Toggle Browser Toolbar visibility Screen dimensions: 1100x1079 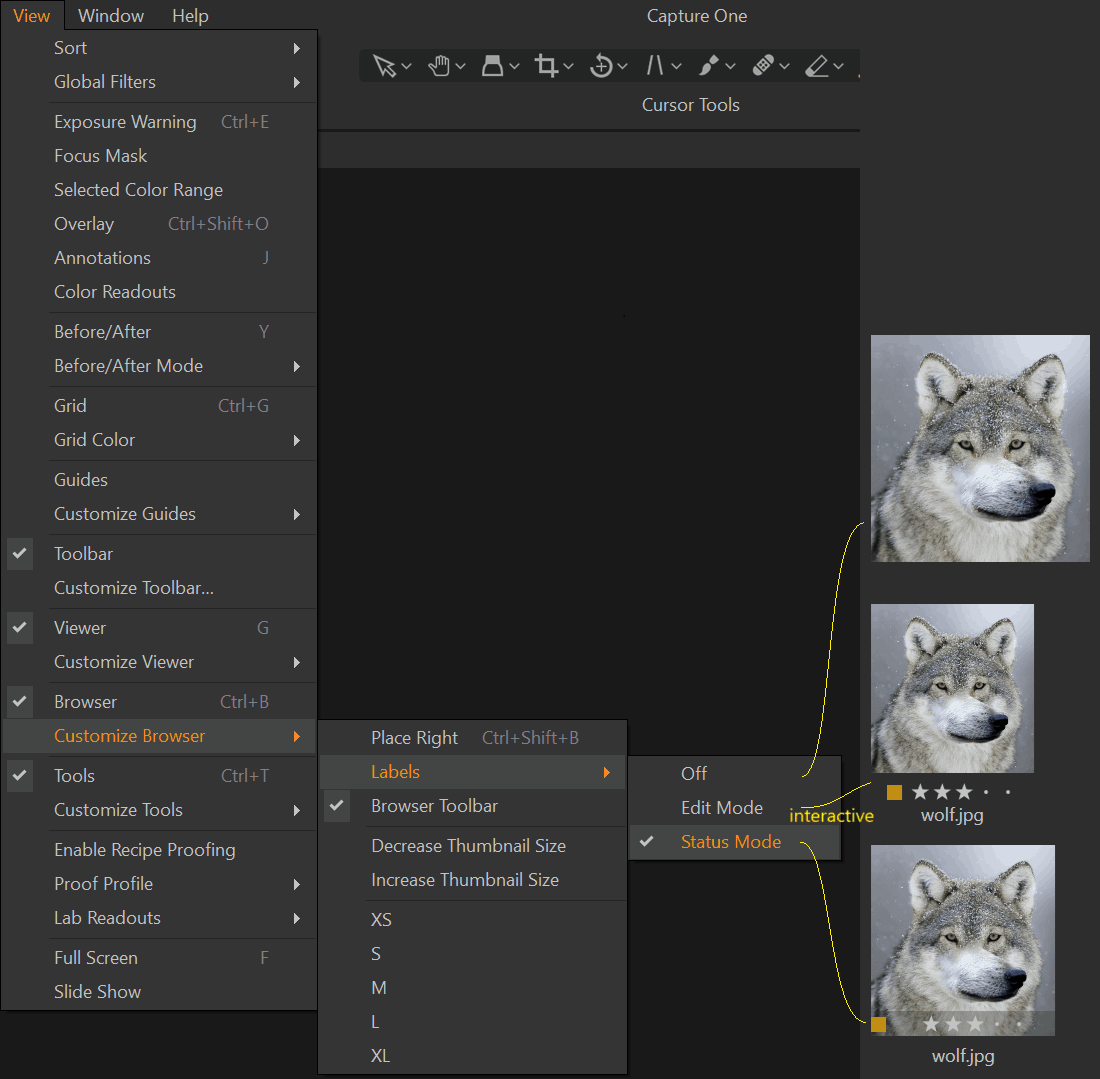tap(434, 806)
